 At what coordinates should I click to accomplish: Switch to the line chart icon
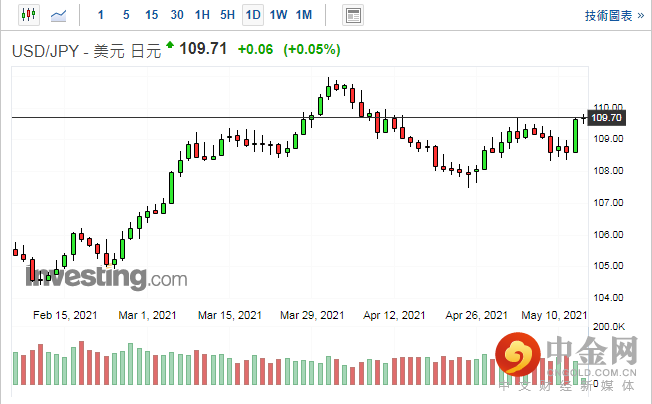coord(59,16)
